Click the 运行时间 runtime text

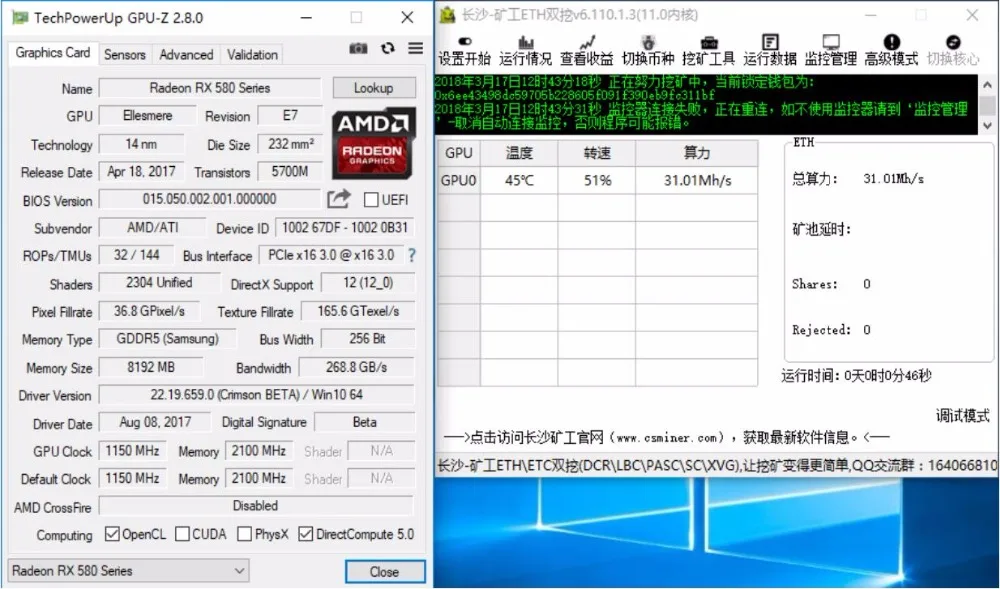[x=857, y=375]
